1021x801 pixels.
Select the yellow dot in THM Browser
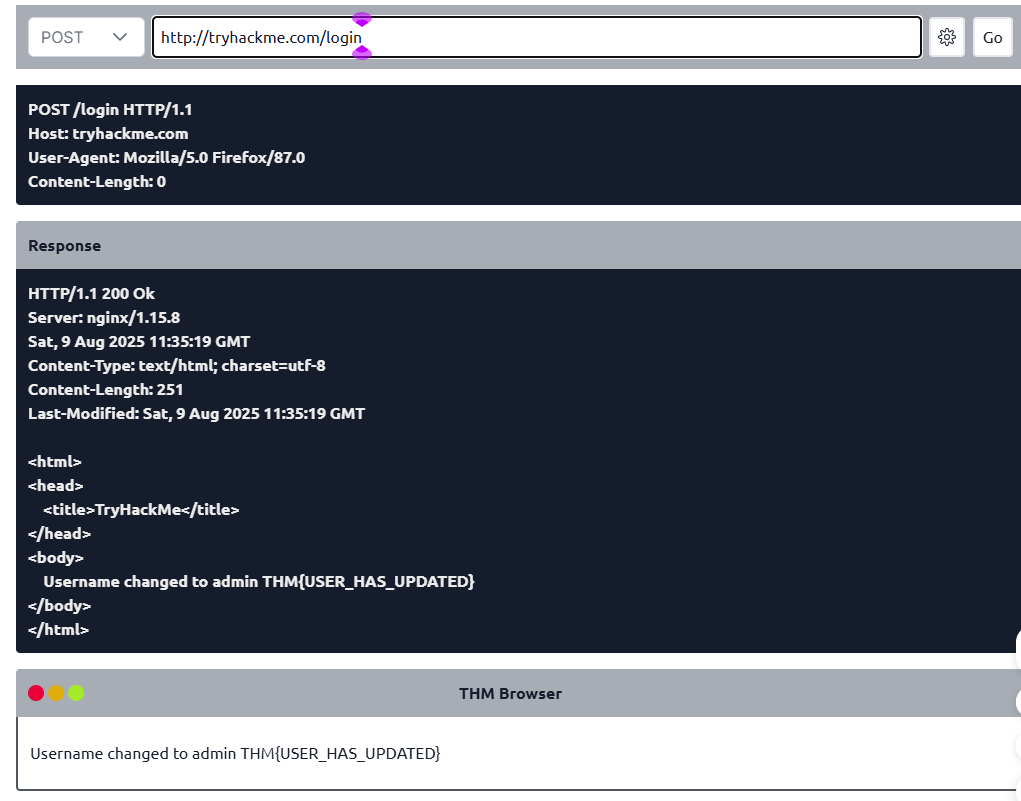[56, 693]
